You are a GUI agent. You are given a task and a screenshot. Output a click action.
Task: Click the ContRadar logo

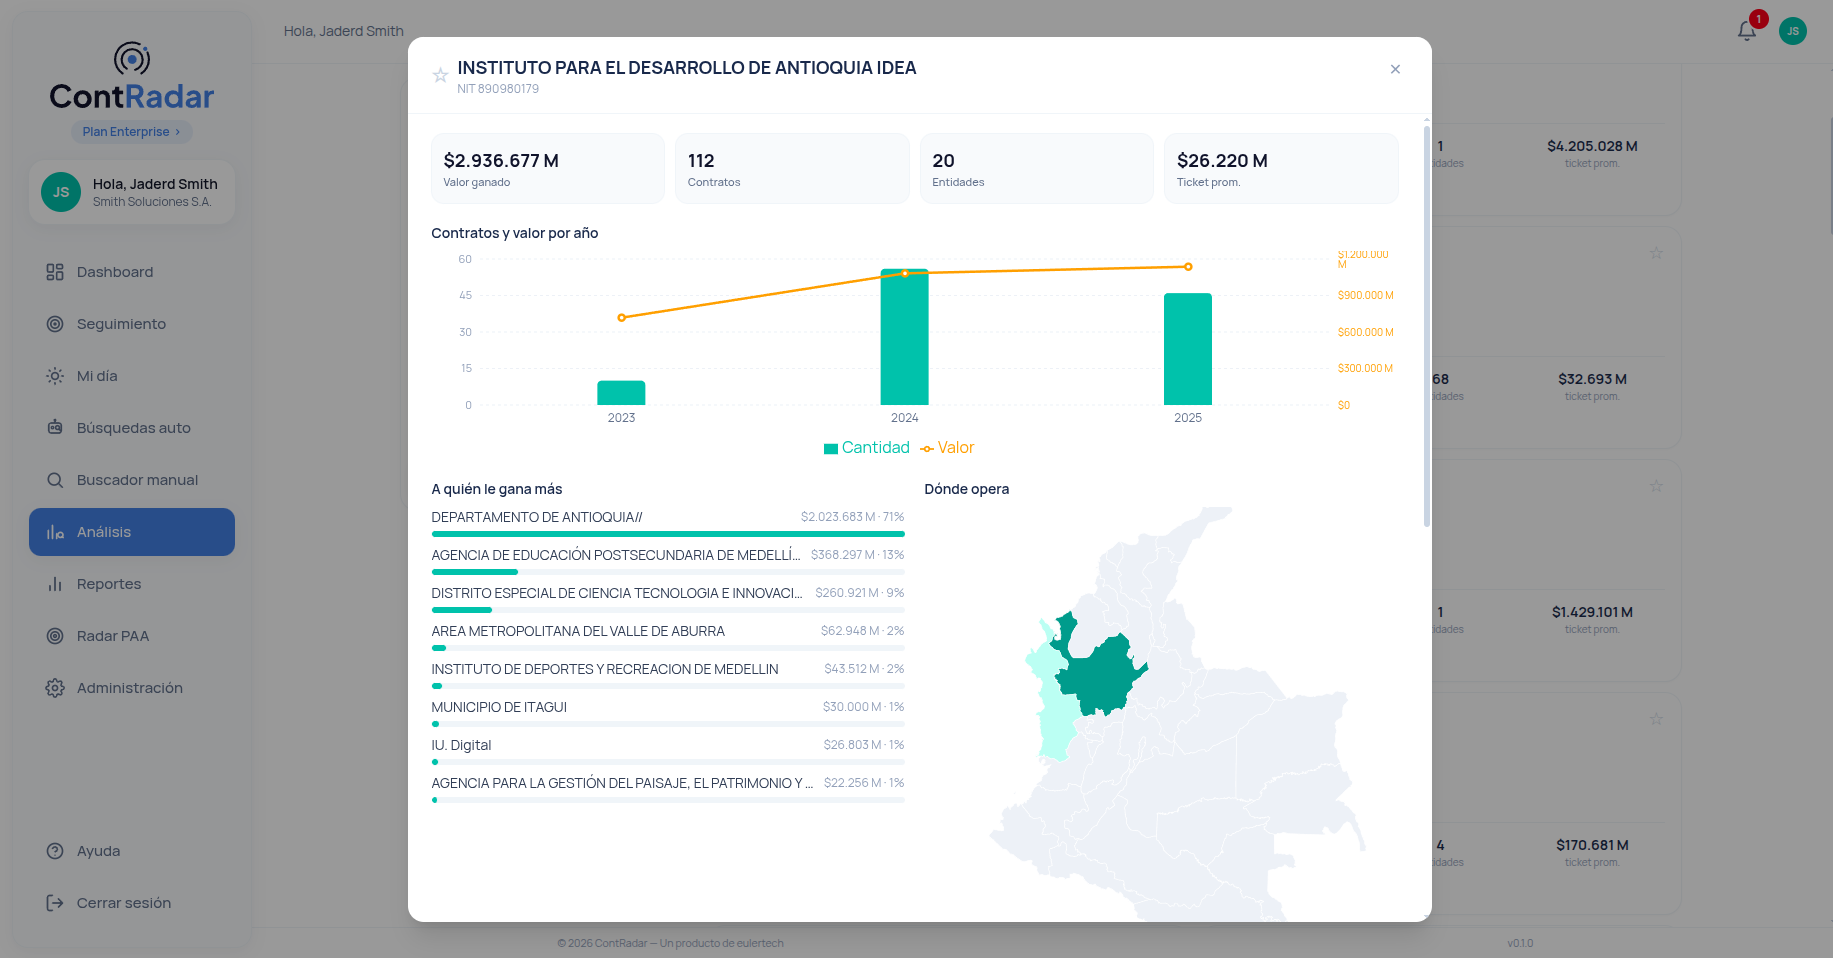click(132, 77)
